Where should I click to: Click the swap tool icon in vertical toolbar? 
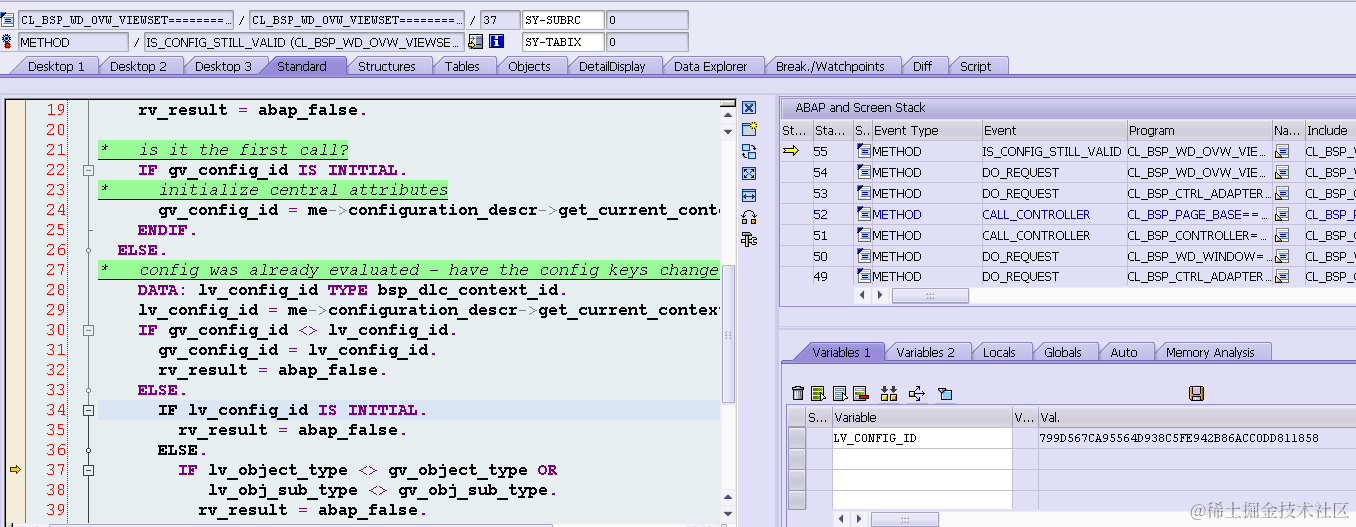[x=748, y=151]
